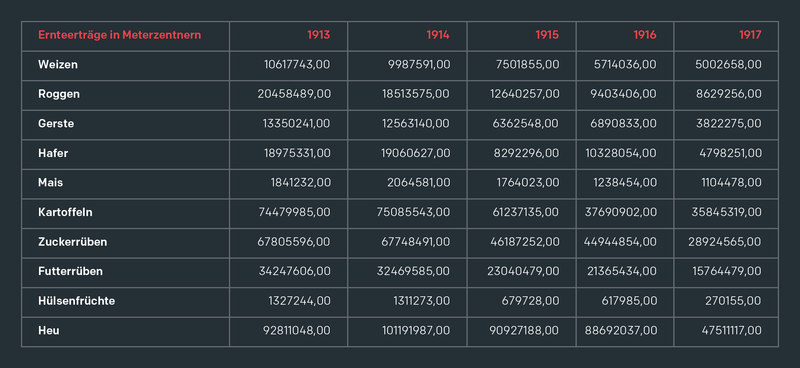Select the 1917 column header
800x368 pixels.
tap(750, 35)
